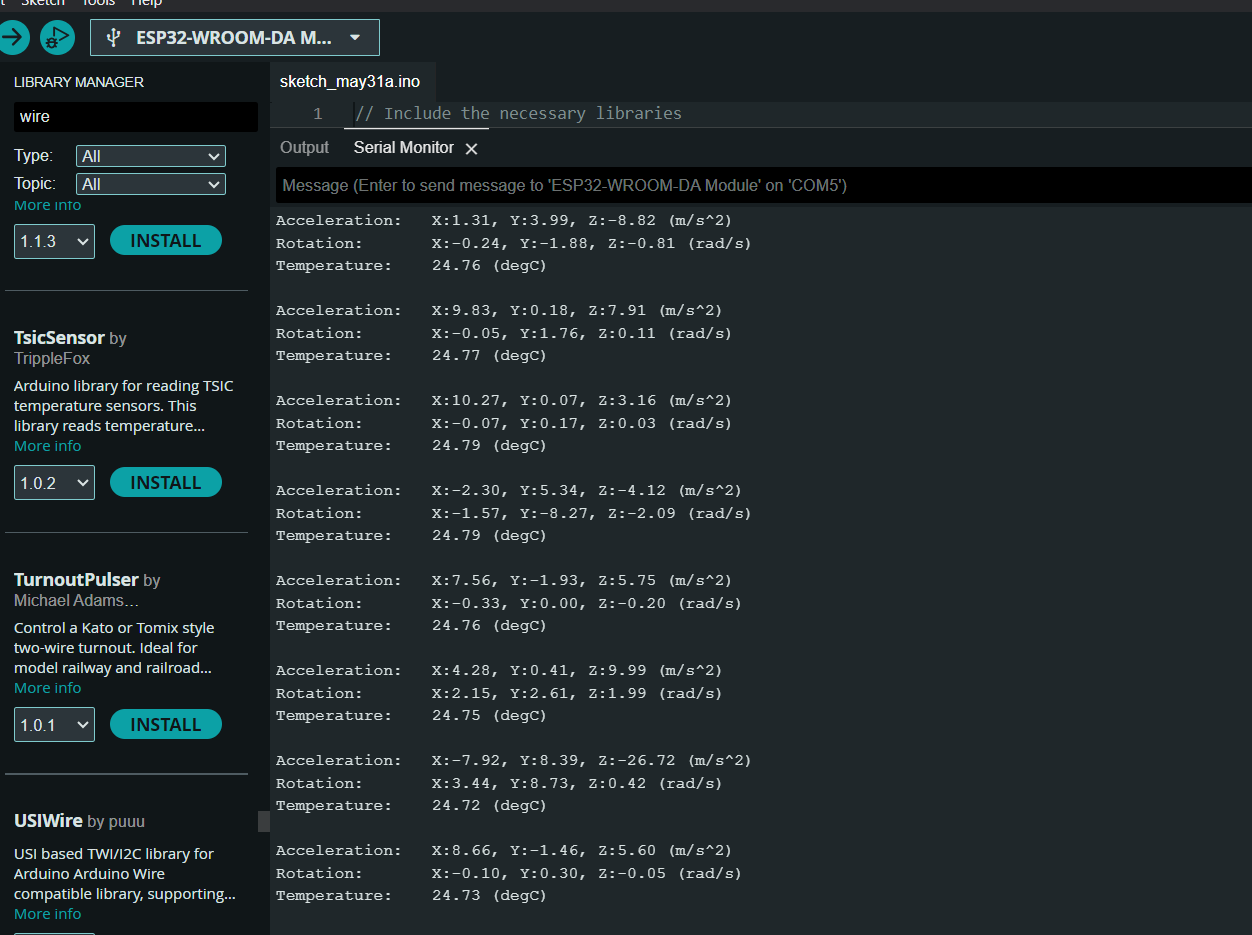Click the USIWire library title
Image resolution: width=1252 pixels, height=935 pixels.
click(x=48, y=821)
